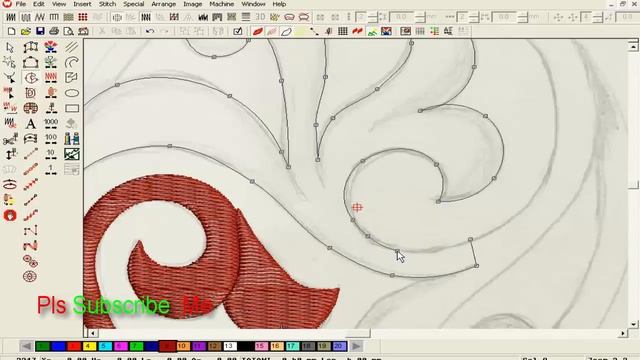
Task: Click the Travel by 100 stitches icon
Action: click(x=51, y=139)
